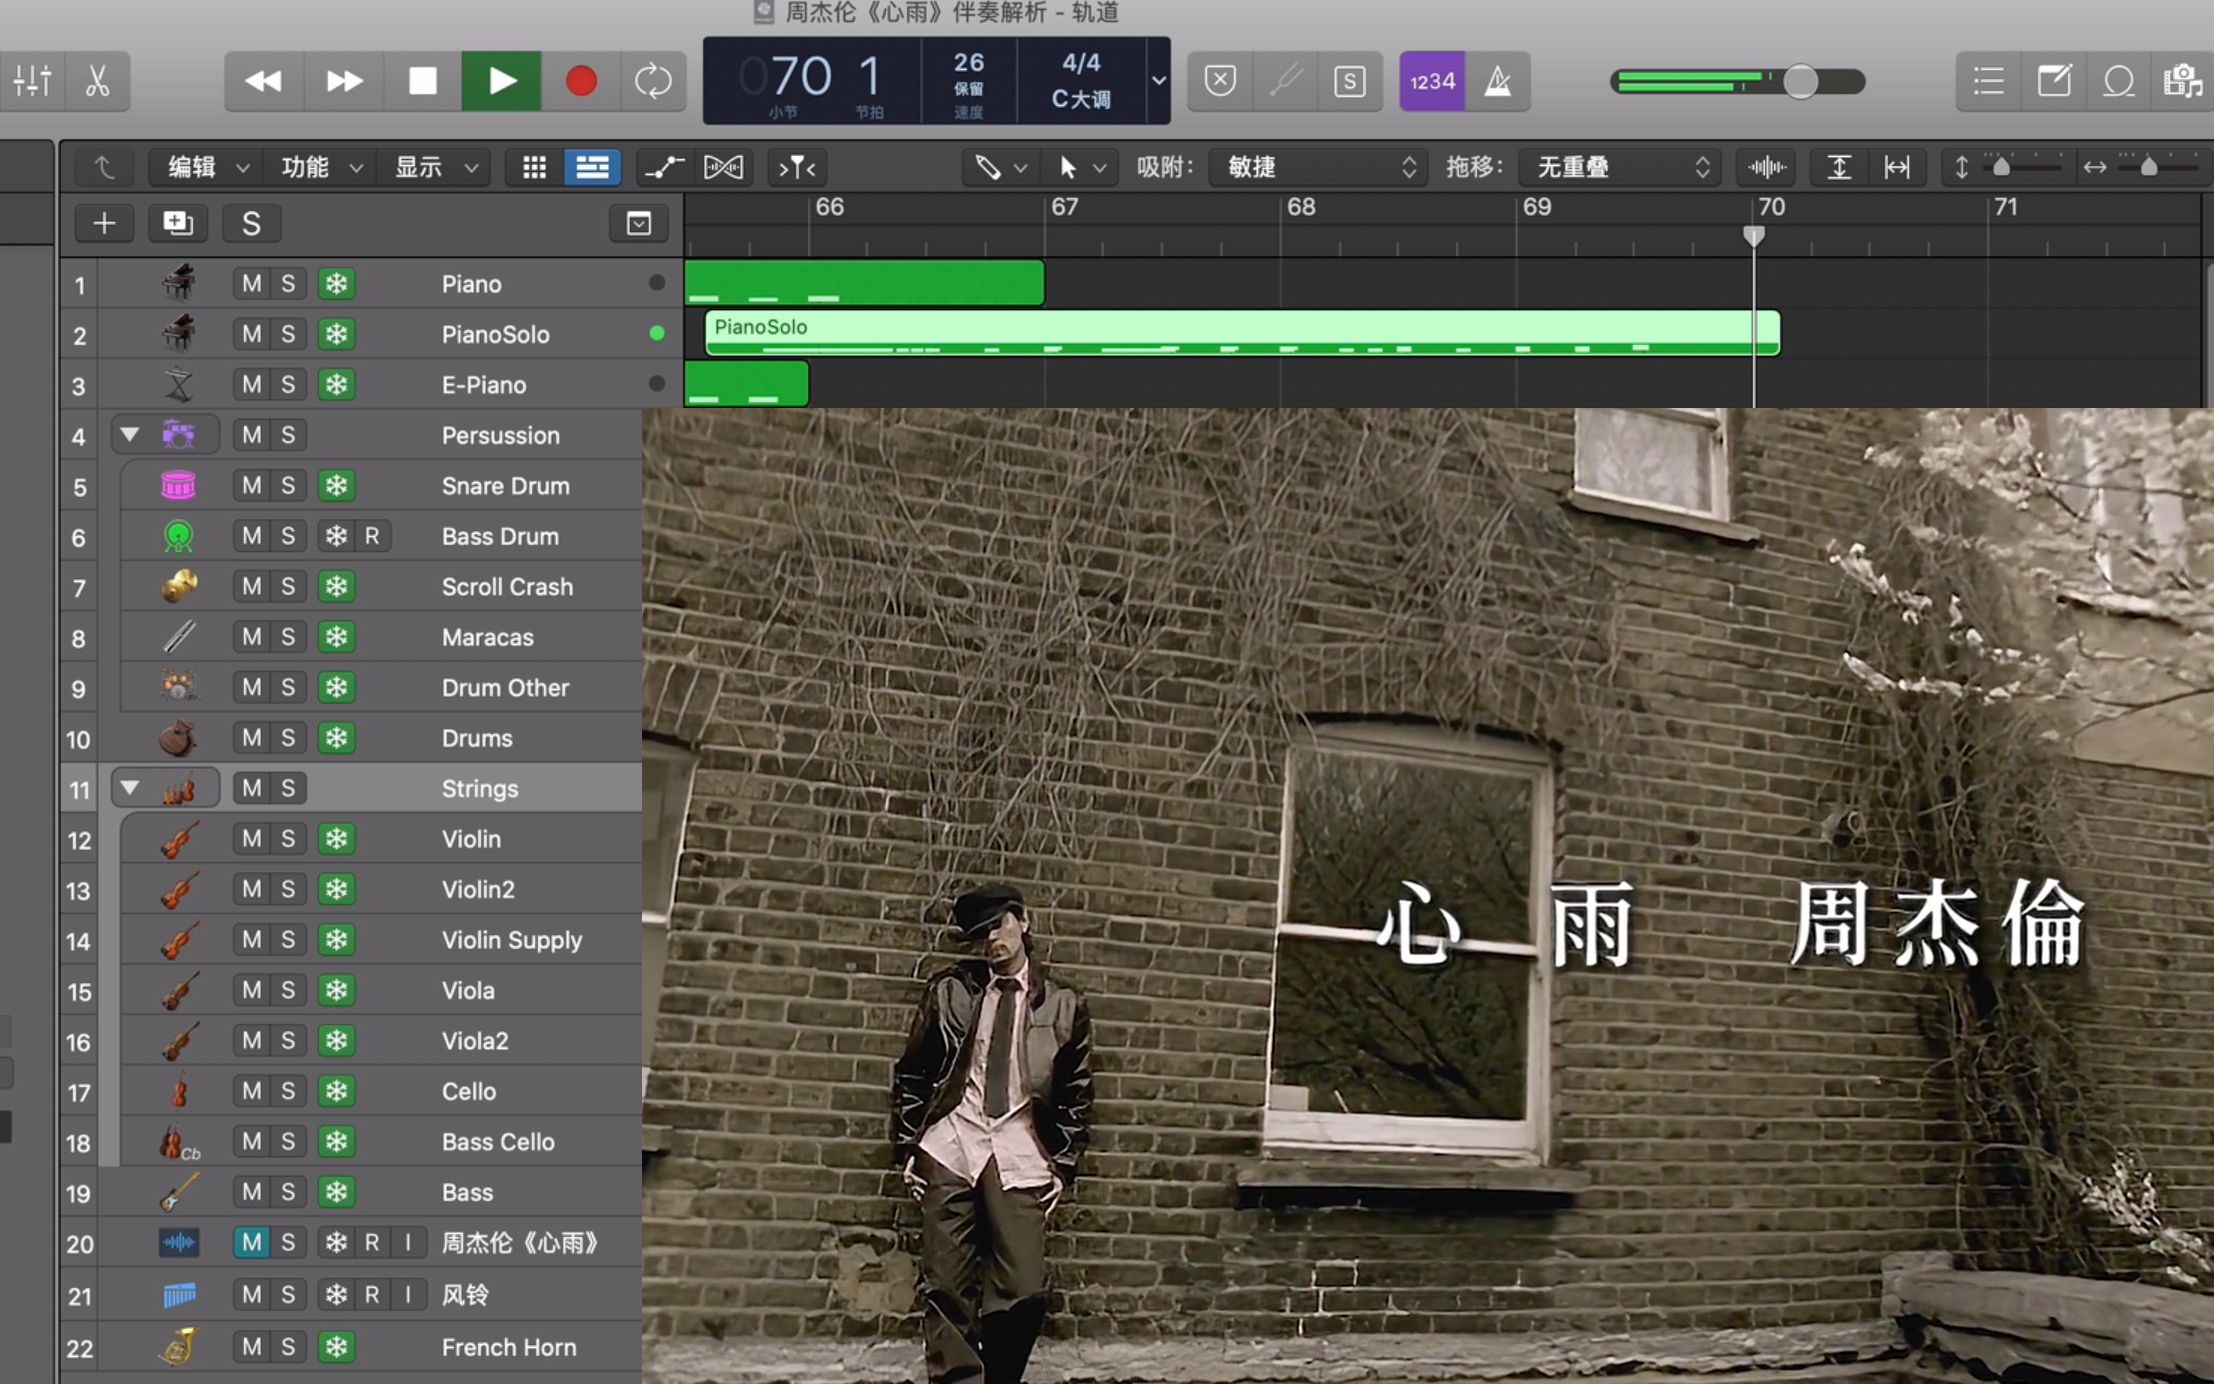Unmute the 周杰伦《心雨》 audio track
This screenshot has width=2214, height=1384.
click(x=251, y=1242)
